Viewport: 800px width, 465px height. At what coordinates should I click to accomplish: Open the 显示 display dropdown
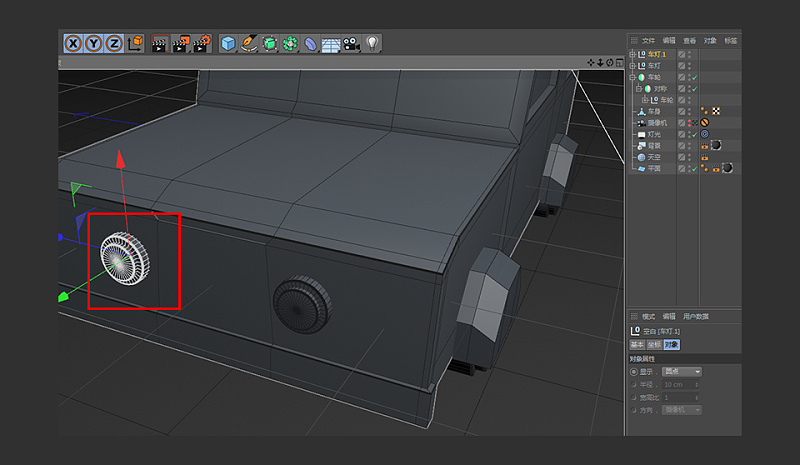coord(682,372)
